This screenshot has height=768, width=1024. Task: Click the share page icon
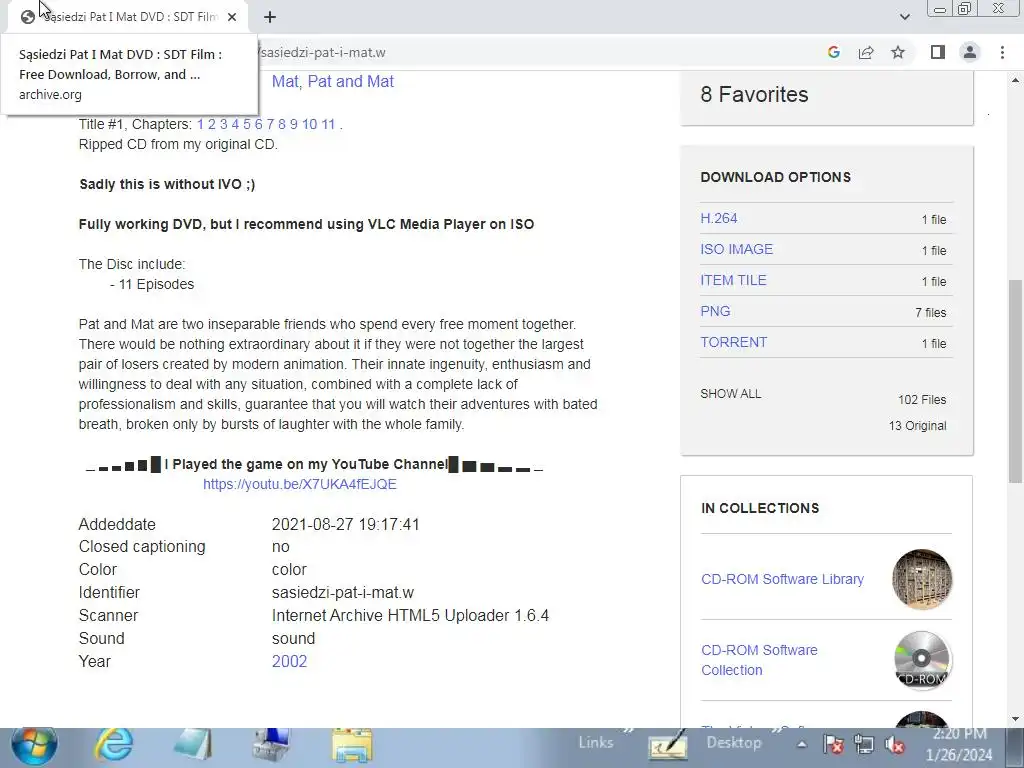click(x=866, y=52)
